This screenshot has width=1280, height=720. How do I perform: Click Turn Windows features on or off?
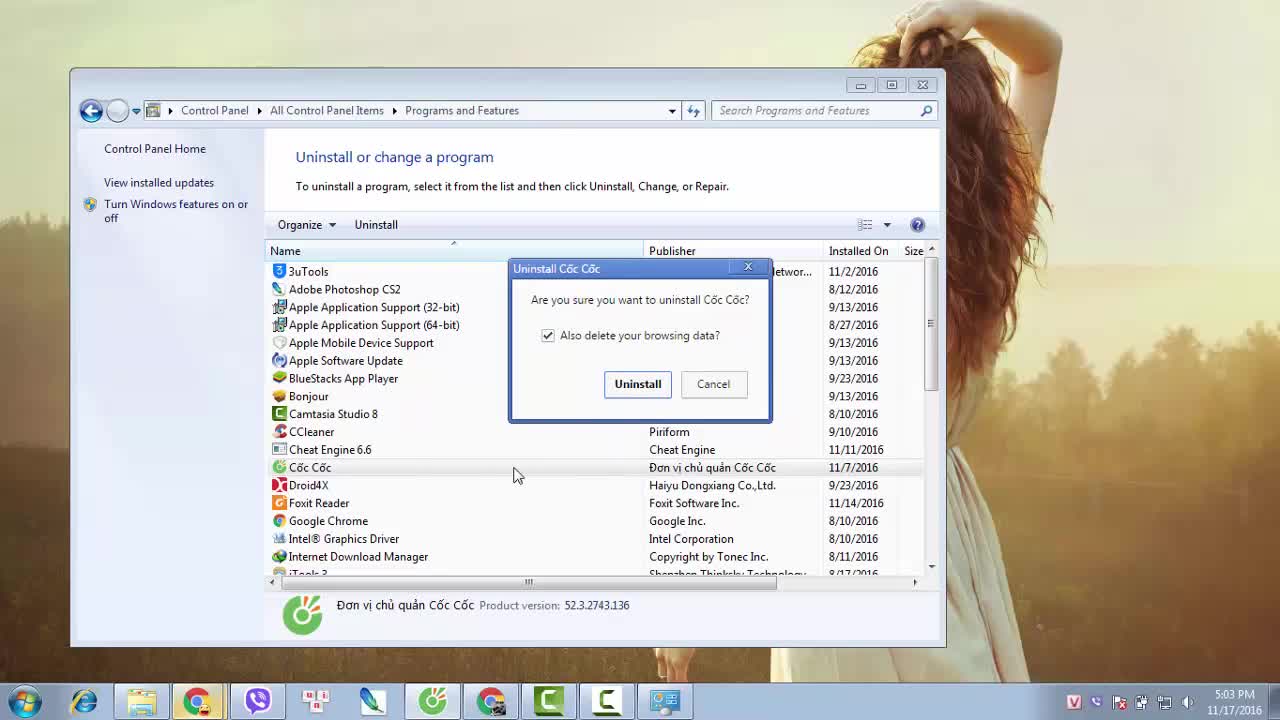(x=176, y=211)
